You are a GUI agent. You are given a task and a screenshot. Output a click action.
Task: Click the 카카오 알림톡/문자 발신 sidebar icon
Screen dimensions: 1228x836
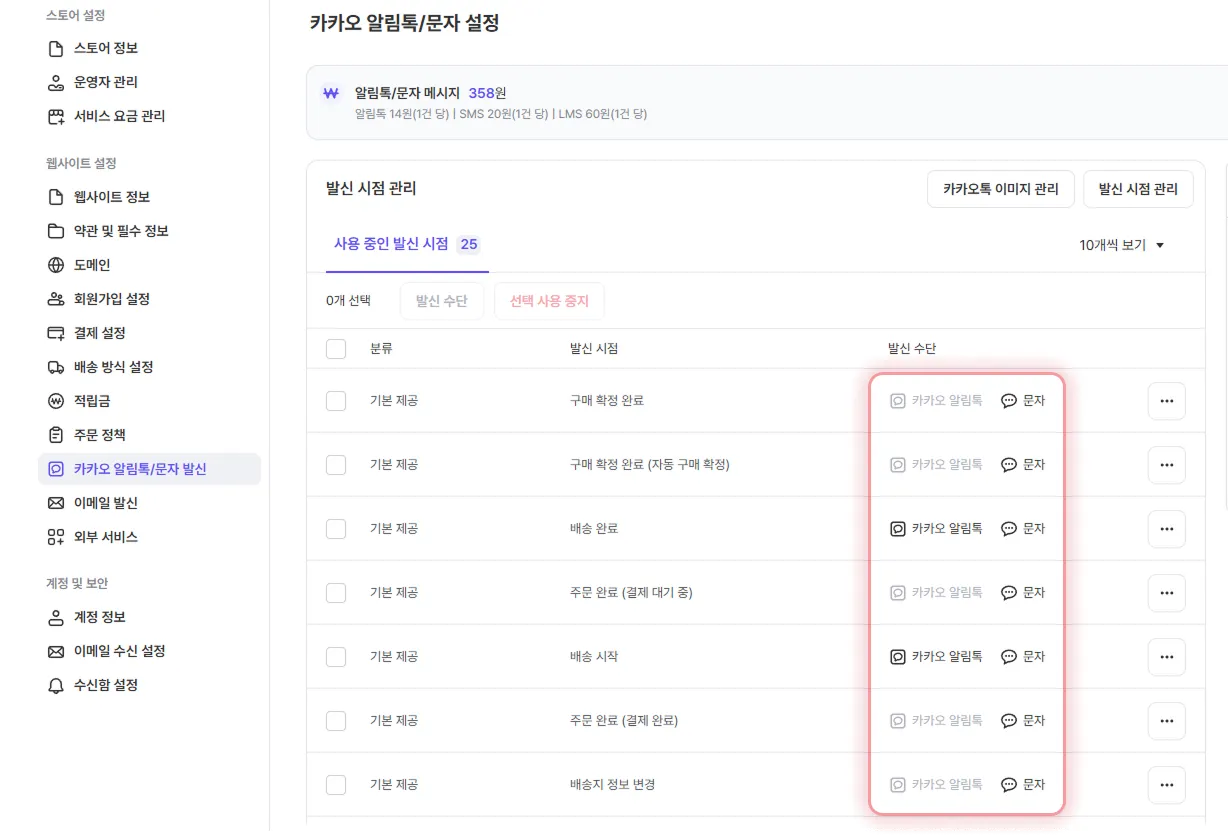pos(56,469)
